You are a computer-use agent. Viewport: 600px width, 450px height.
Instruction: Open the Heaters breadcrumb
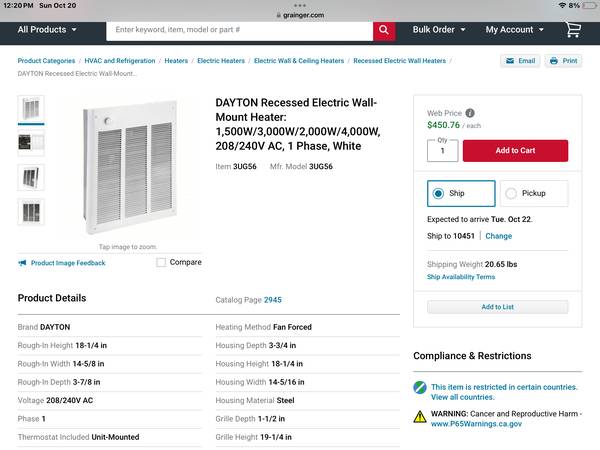tap(176, 60)
